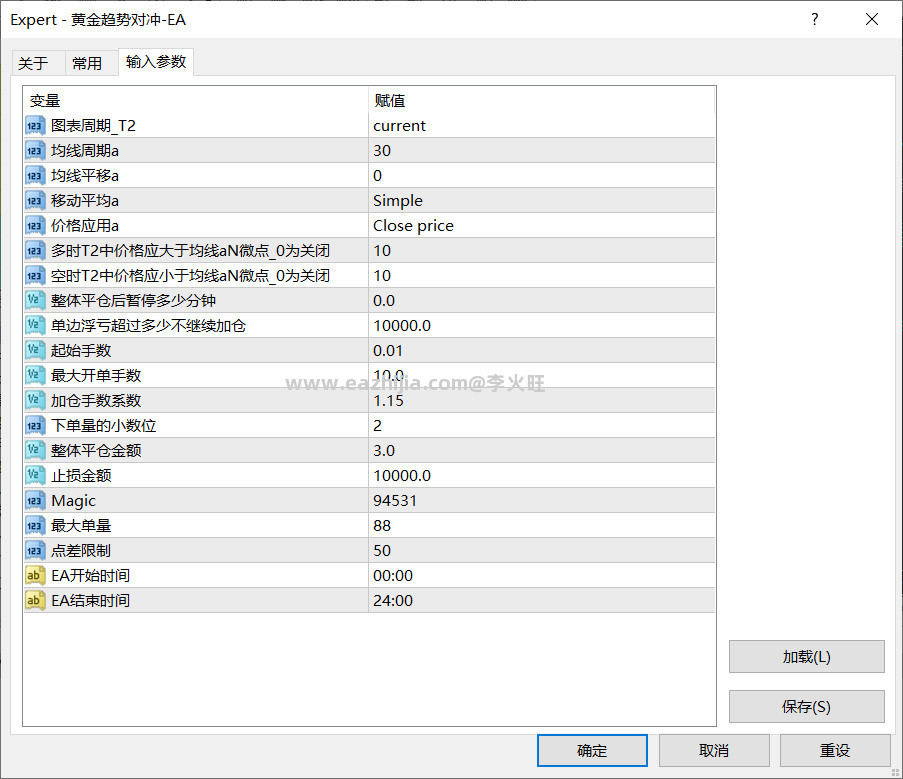Click the double icon beside 止损金额
903x779 pixels.
click(x=35, y=476)
